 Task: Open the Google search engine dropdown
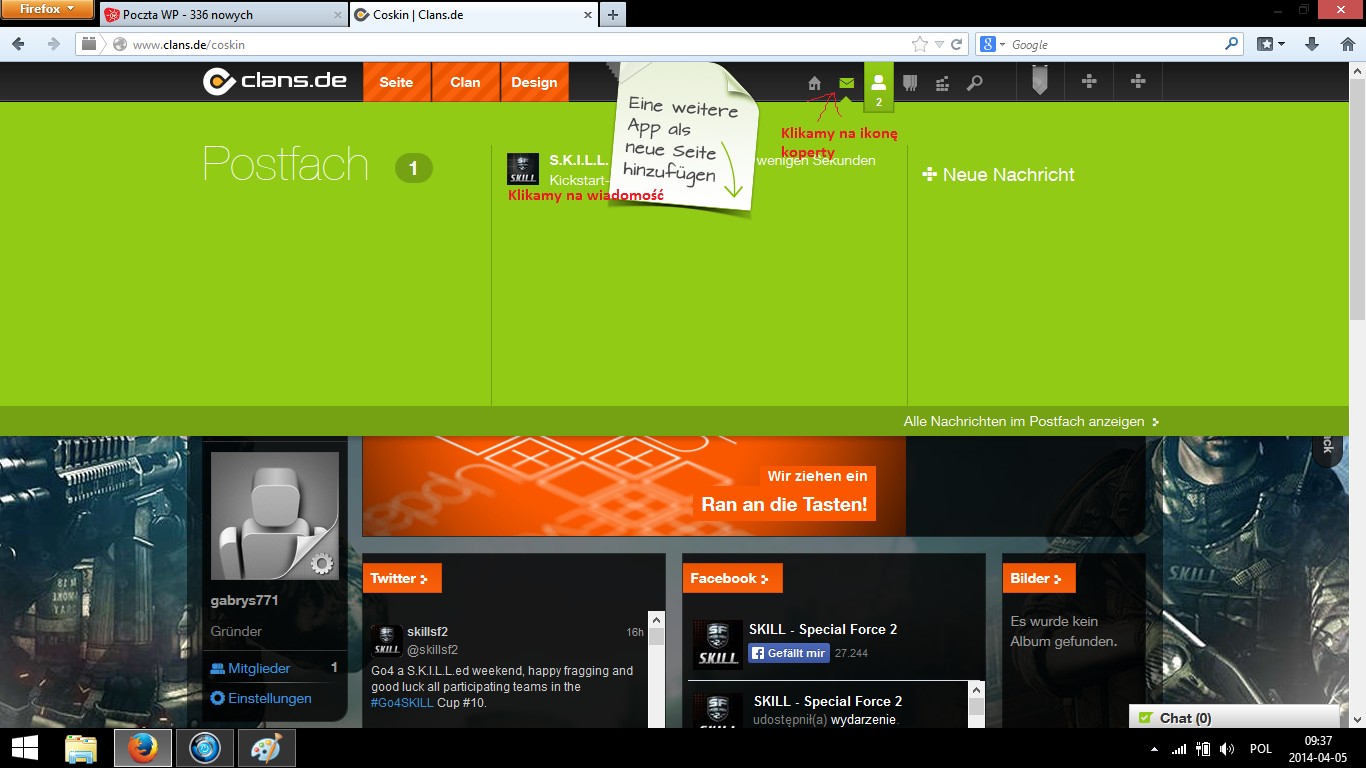(992, 44)
